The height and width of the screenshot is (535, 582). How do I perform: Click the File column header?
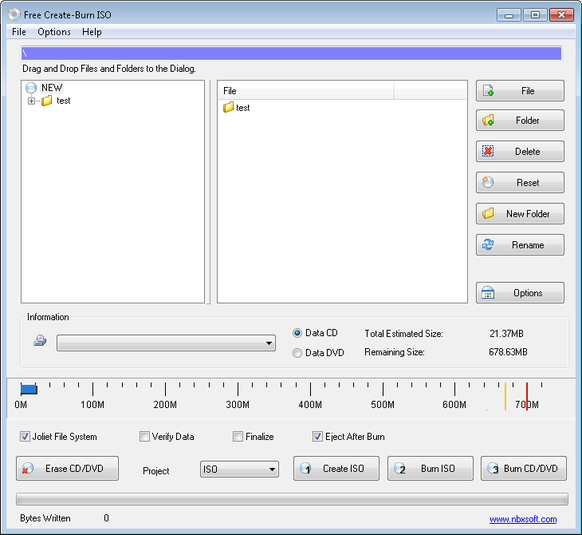[306, 91]
